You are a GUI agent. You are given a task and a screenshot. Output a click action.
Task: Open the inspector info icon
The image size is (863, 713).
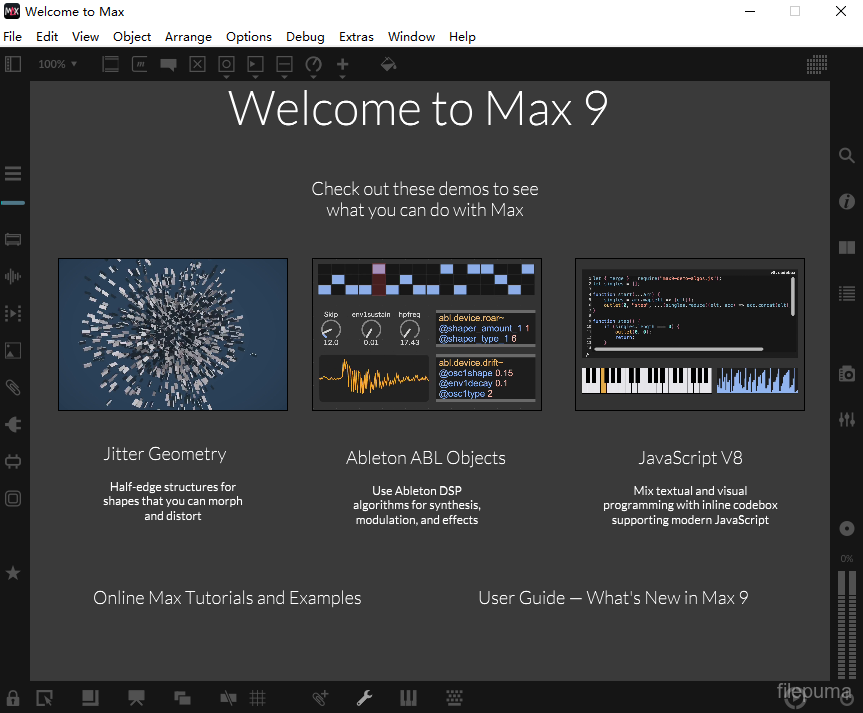[846, 202]
